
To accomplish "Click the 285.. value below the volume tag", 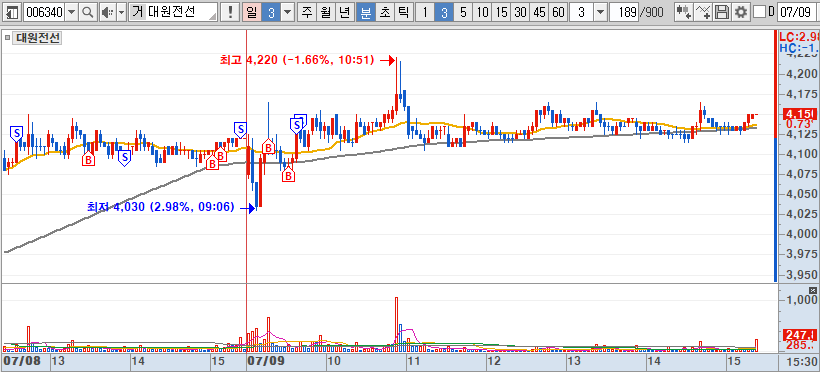I will click(799, 345).
